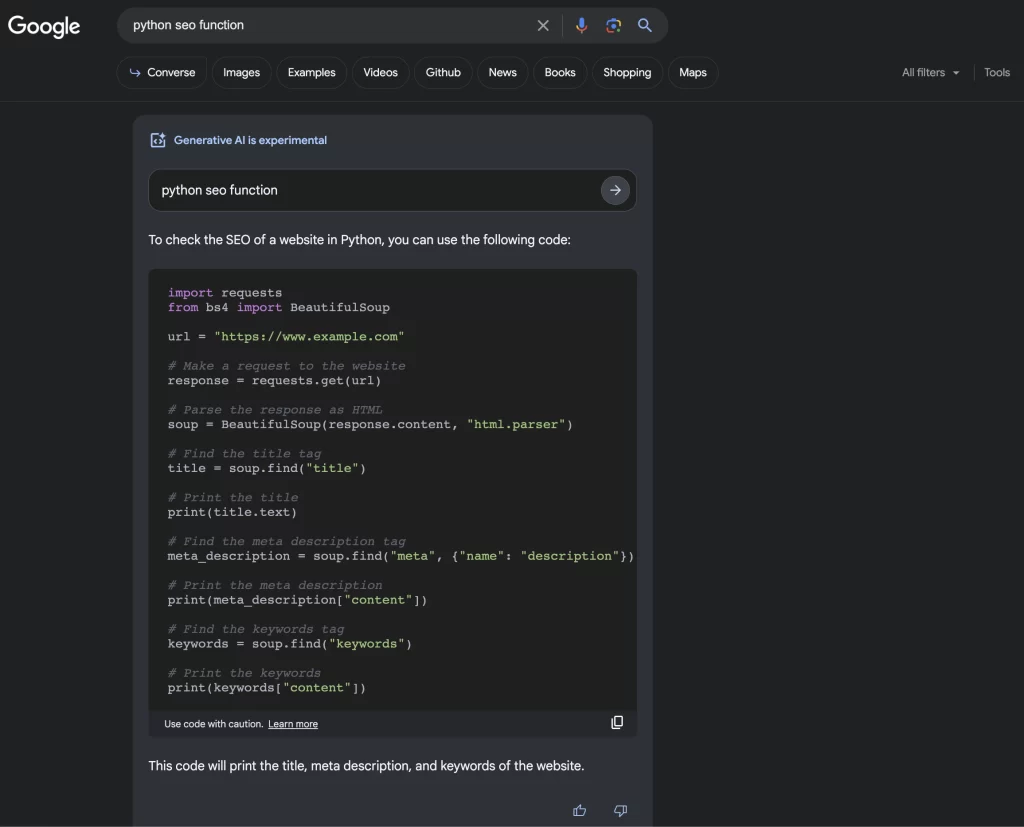
Task: Open the Images search tab
Action: (241, 72)
